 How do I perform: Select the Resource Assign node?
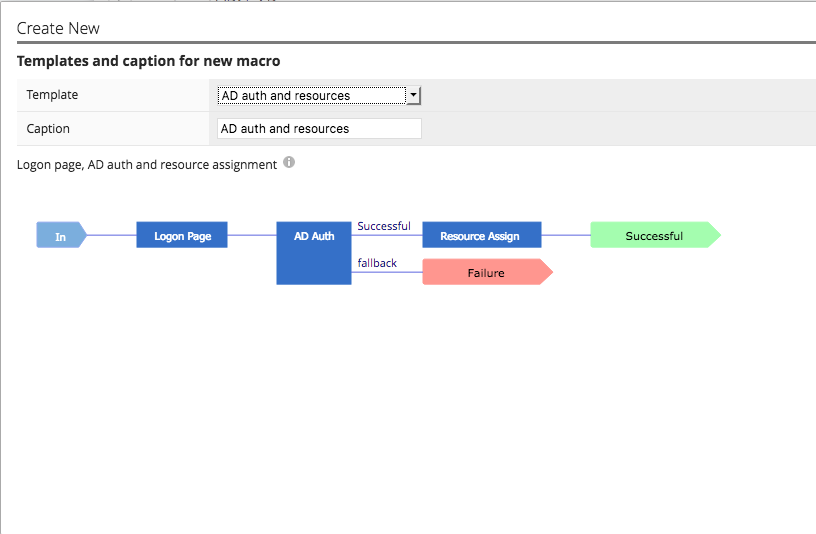pos(482,235)
